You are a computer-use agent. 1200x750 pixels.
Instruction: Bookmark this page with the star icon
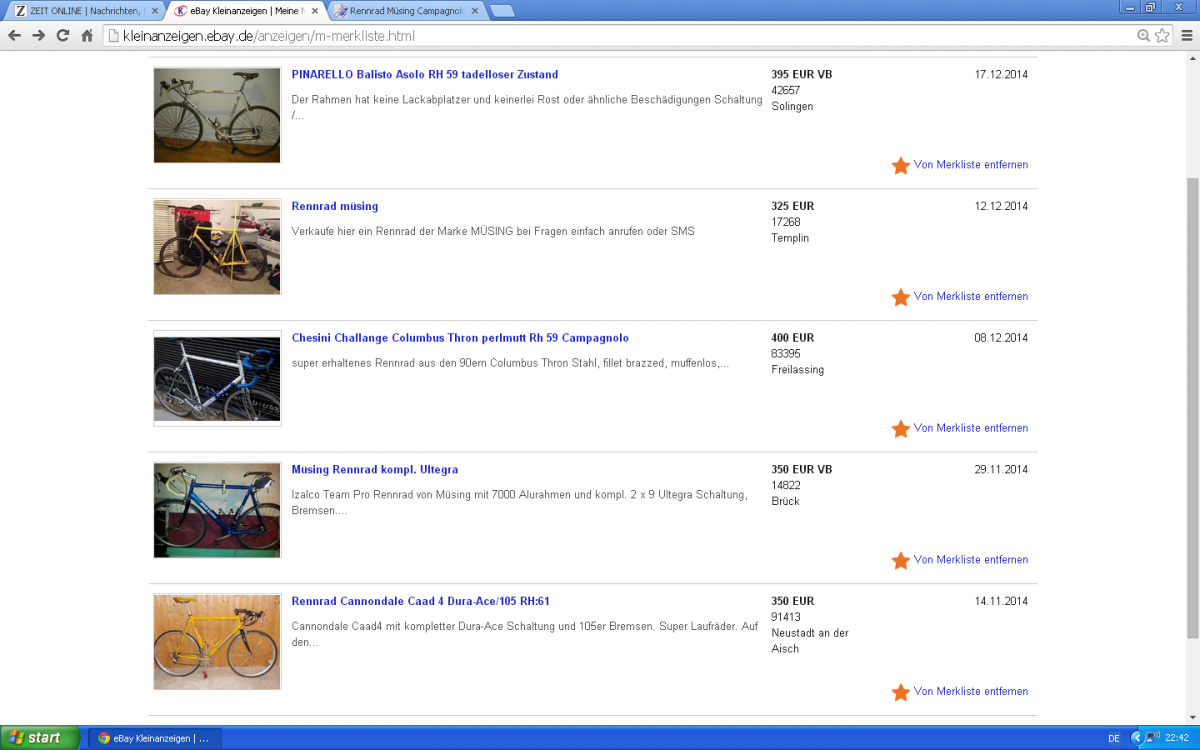(1162, 36)
